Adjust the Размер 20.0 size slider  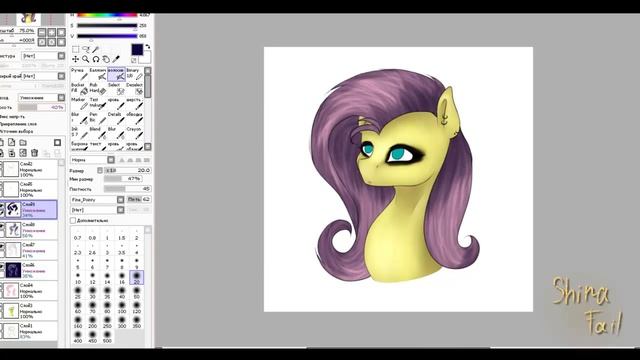coord(128,170)
